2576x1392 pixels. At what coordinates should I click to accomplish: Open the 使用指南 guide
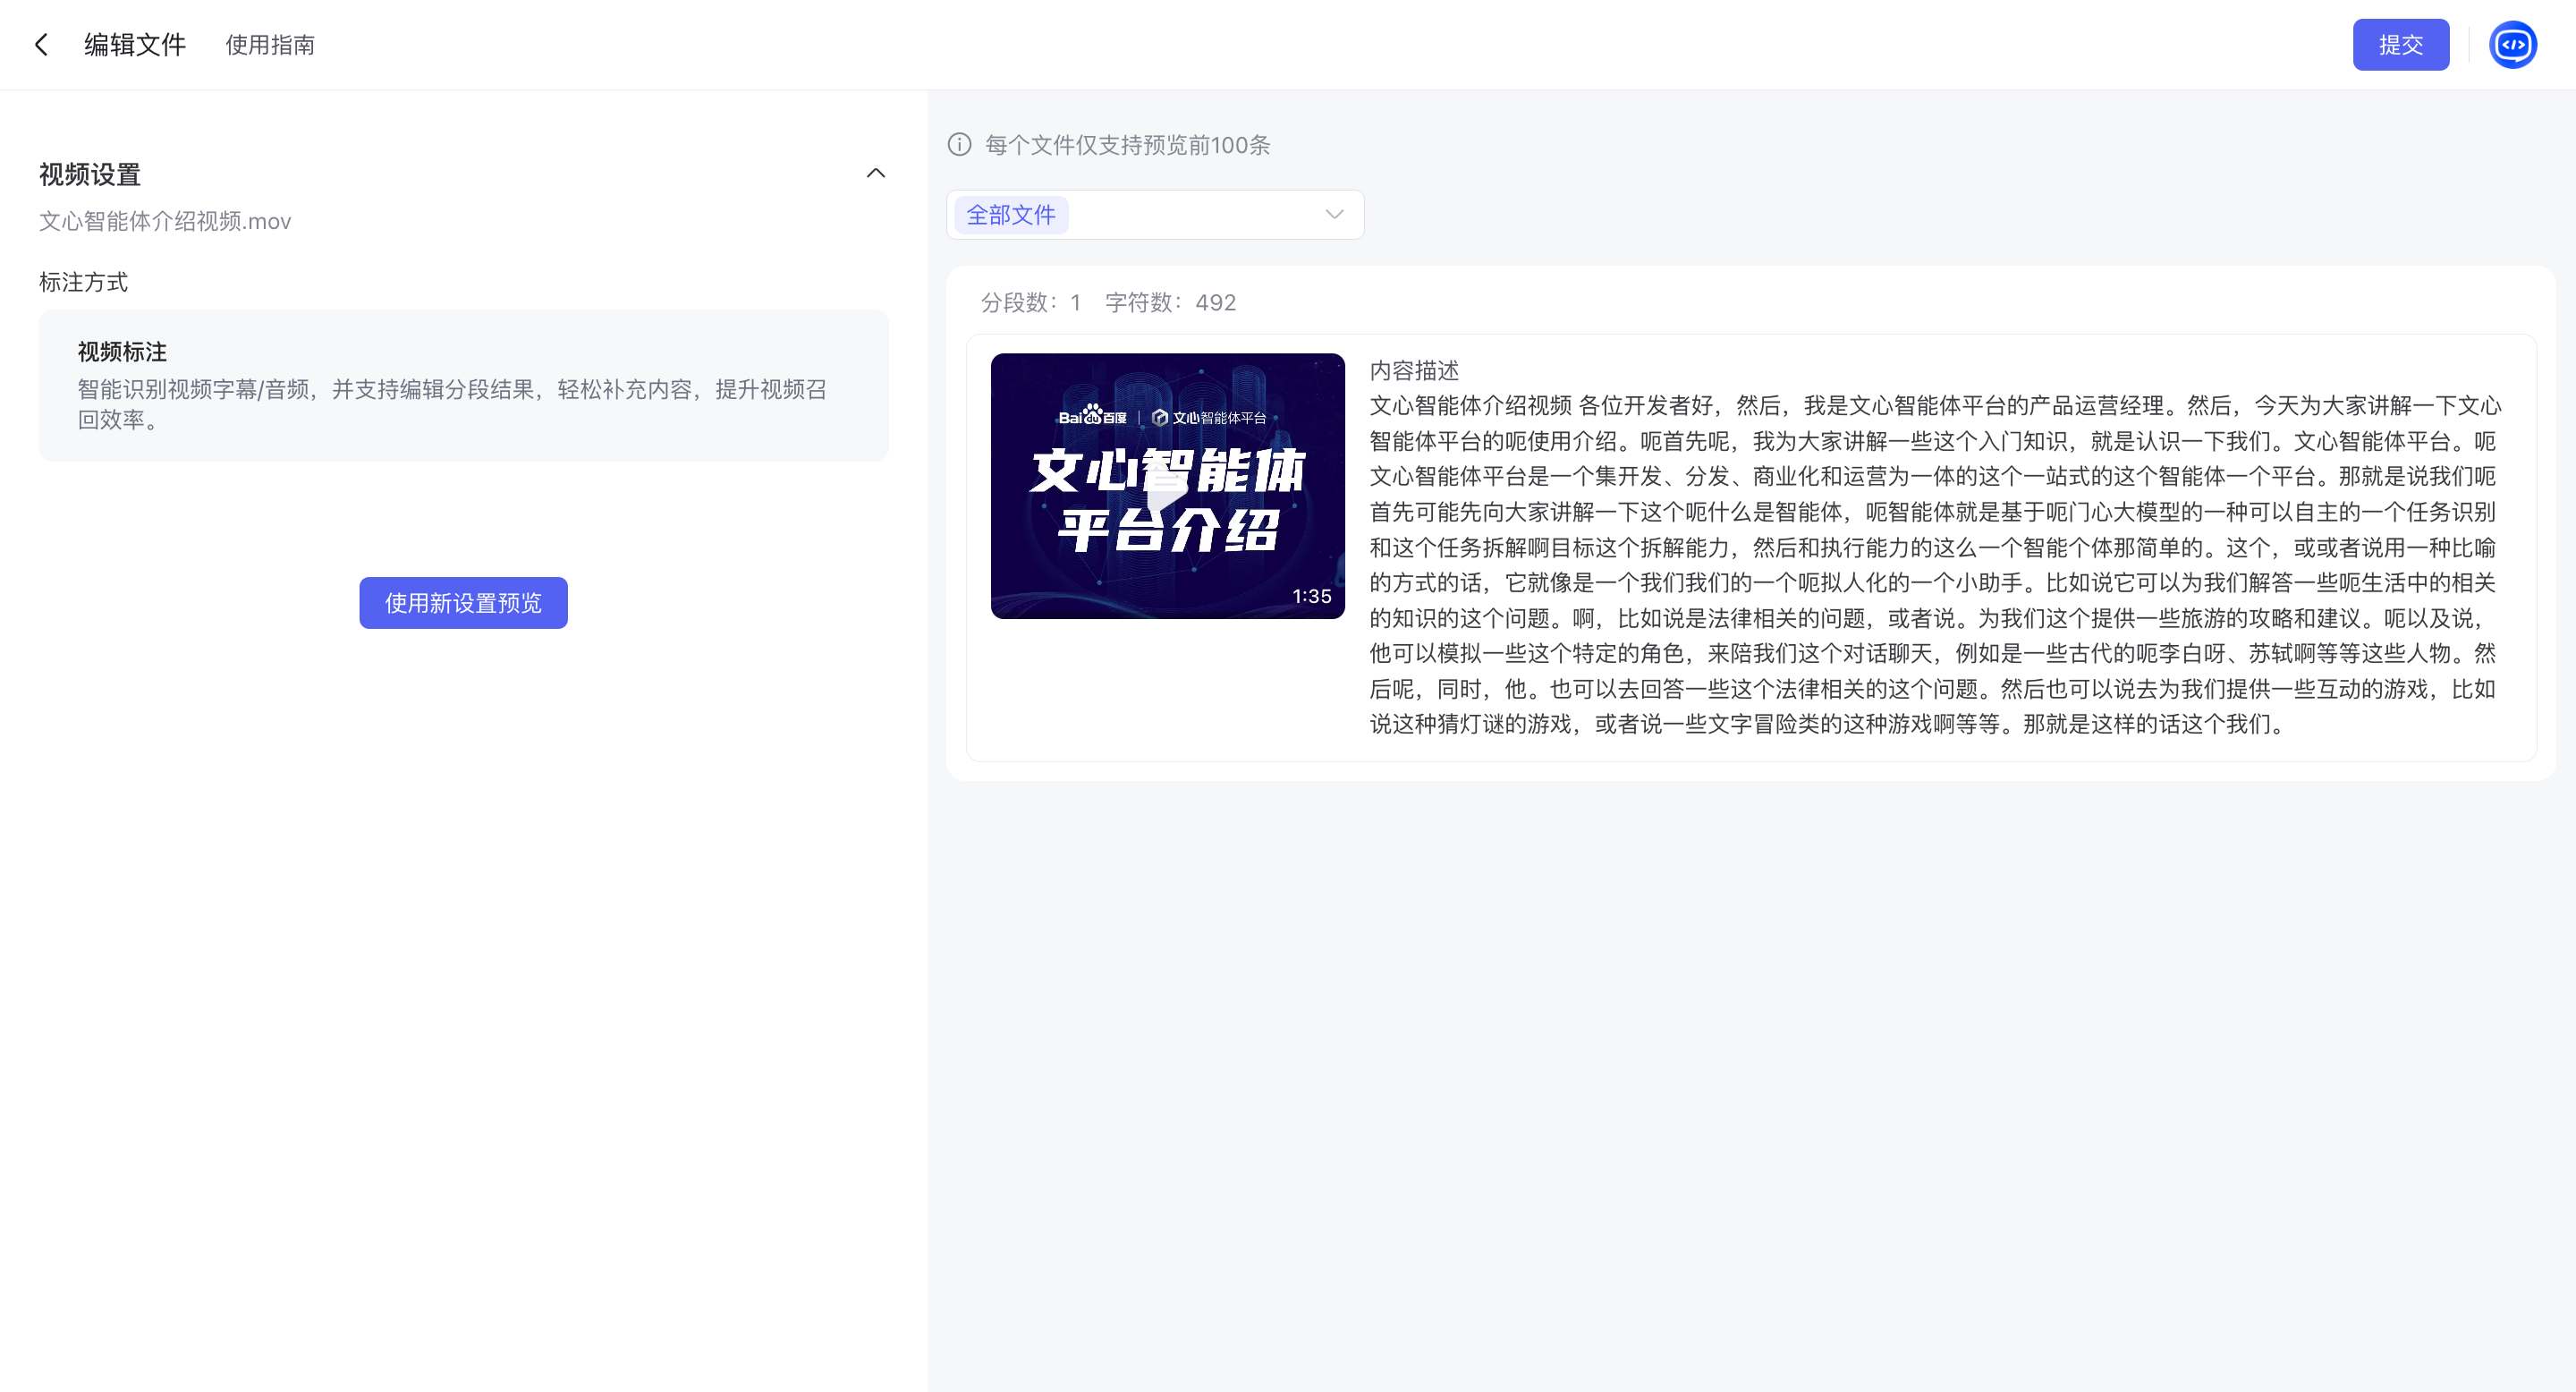click(269, 44)
